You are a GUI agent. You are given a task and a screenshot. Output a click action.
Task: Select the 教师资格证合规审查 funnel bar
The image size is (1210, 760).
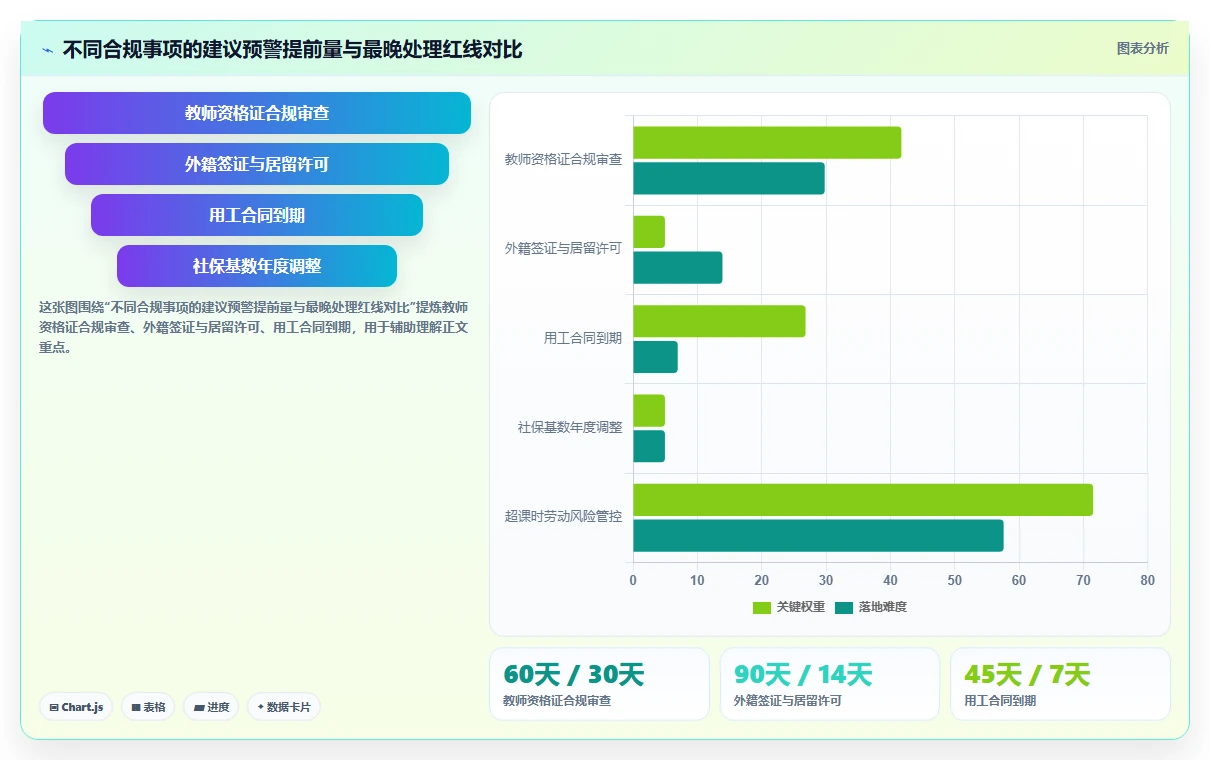tap(257, 113)
